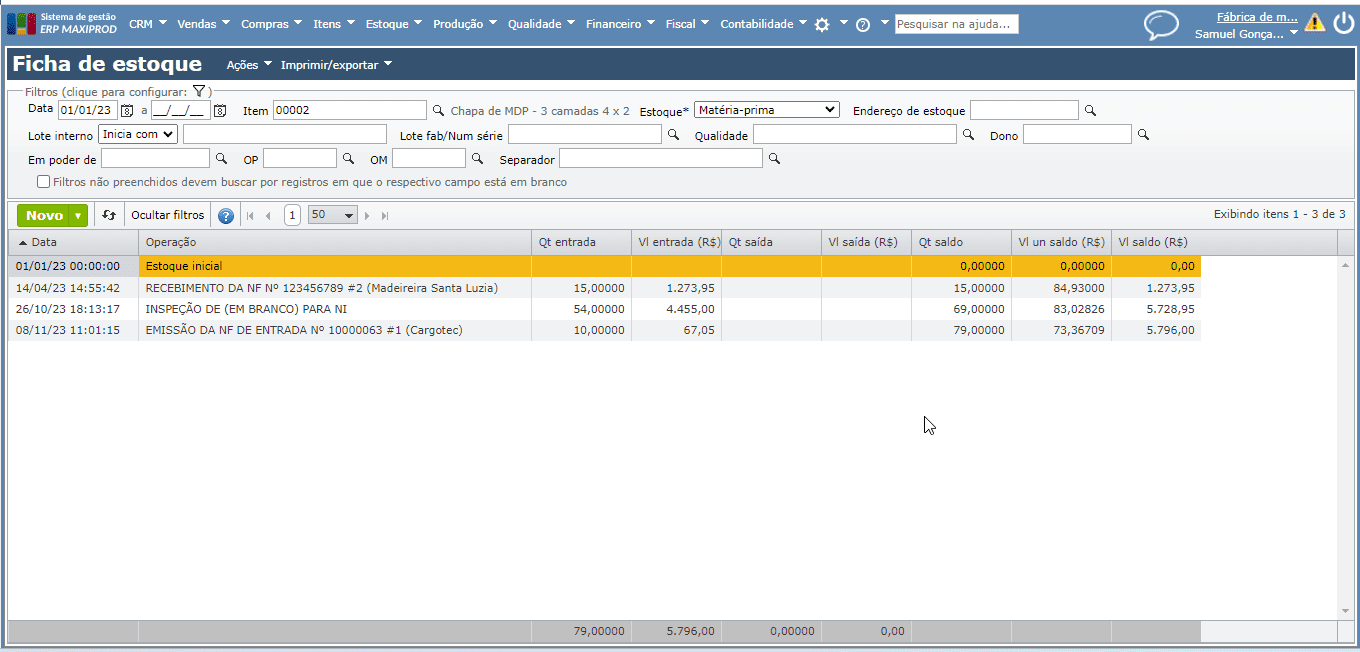Click the Pesquisar na ajuda search field
This screenshot has height=652, width=1360.
click(x=956, y=24)
